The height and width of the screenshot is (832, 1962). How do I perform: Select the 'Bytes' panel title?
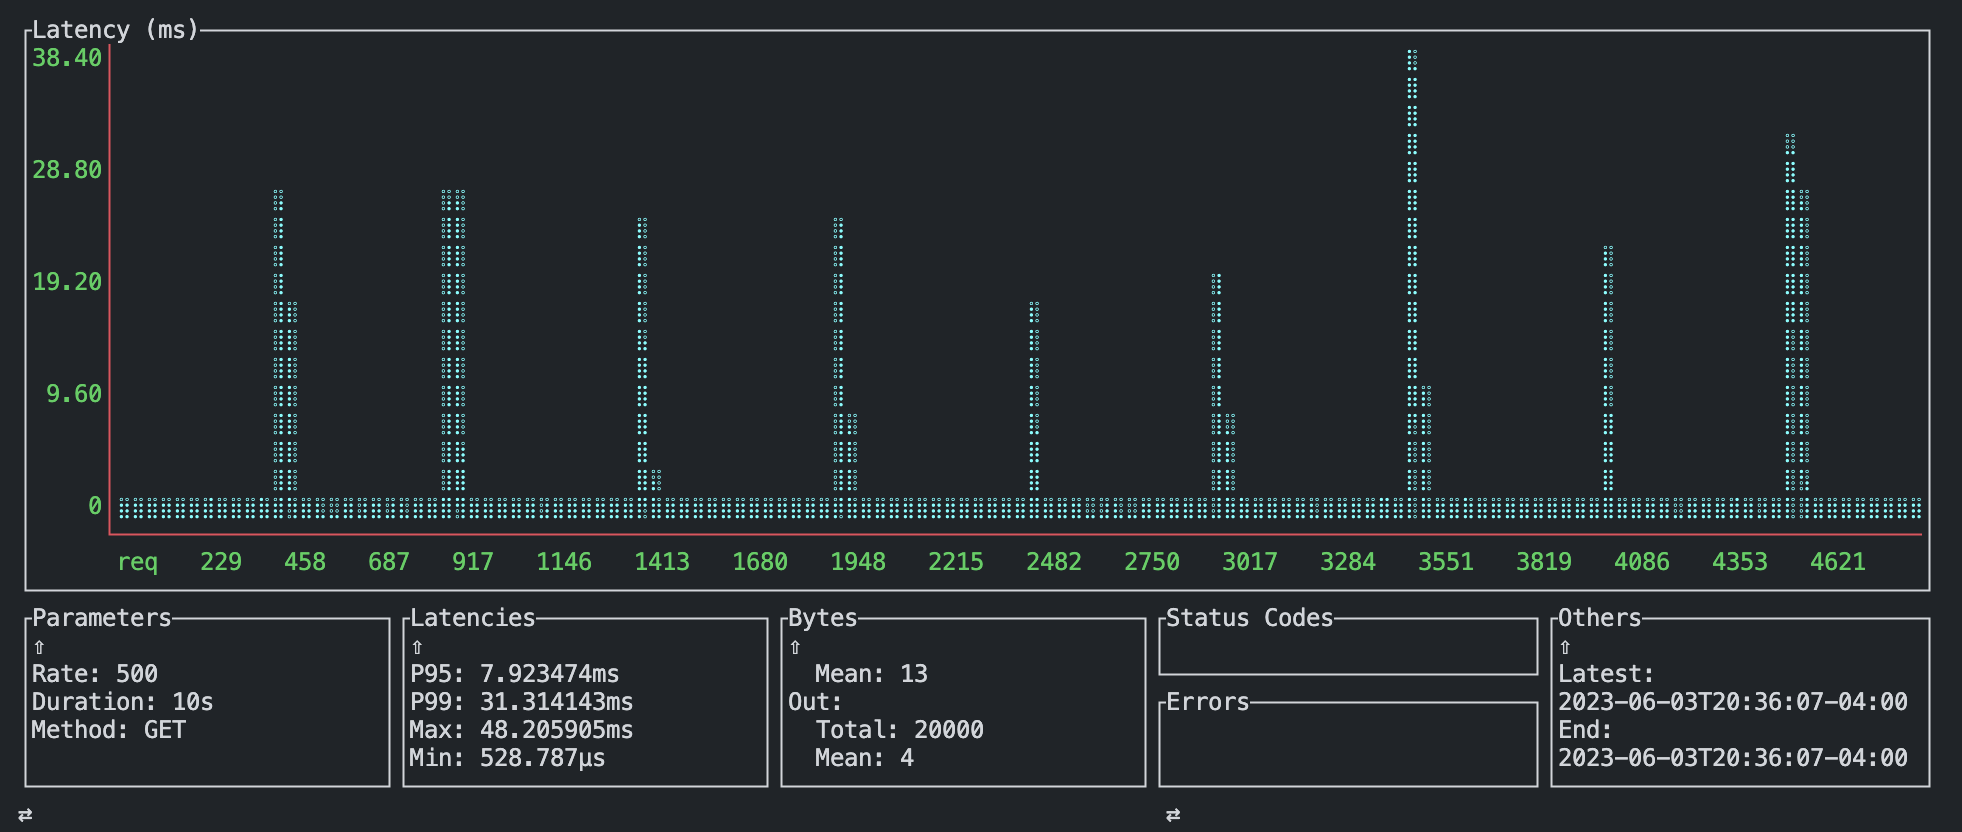823,618
